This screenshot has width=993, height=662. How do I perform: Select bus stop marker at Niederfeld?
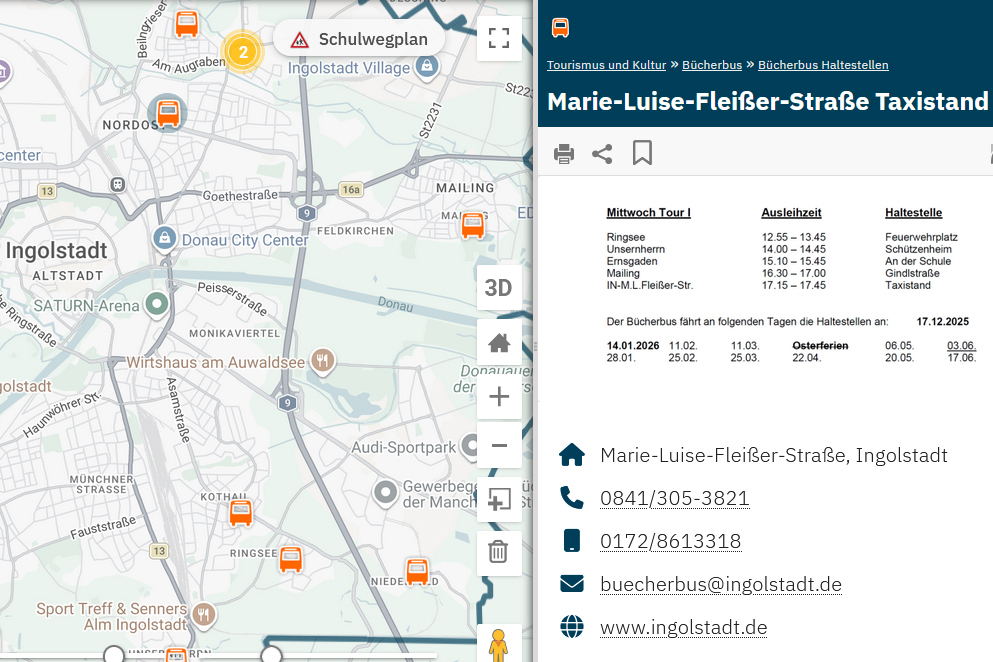click(417, 571)
